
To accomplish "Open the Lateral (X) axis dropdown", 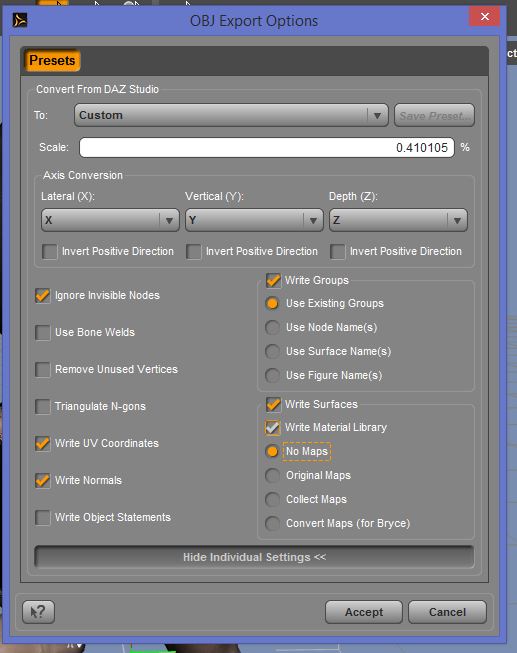I will pos(110,220).
